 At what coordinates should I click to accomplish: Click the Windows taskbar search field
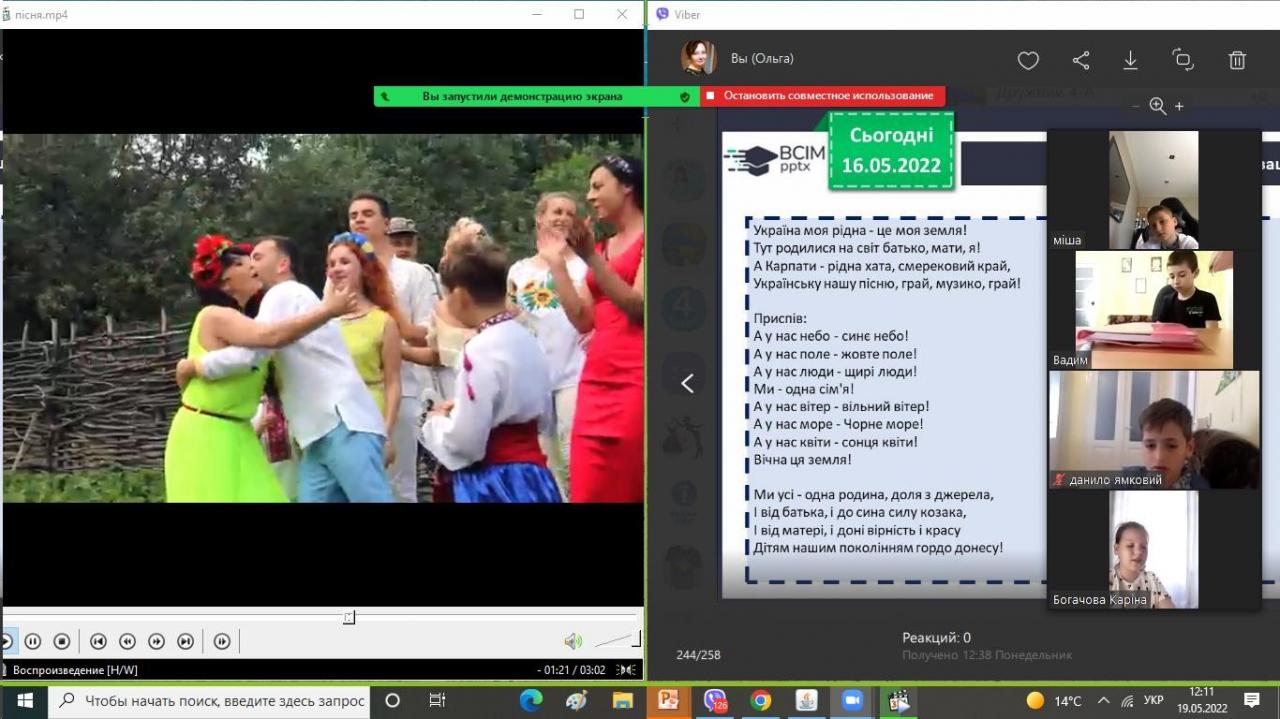(x=212, y=700)
